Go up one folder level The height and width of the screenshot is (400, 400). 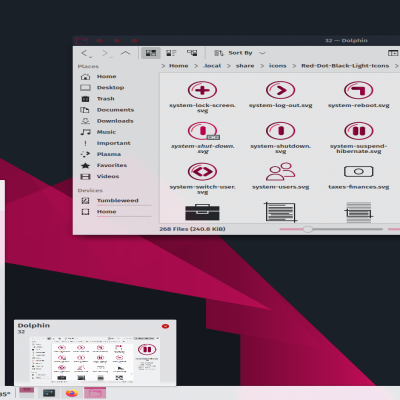coord(125,53)
